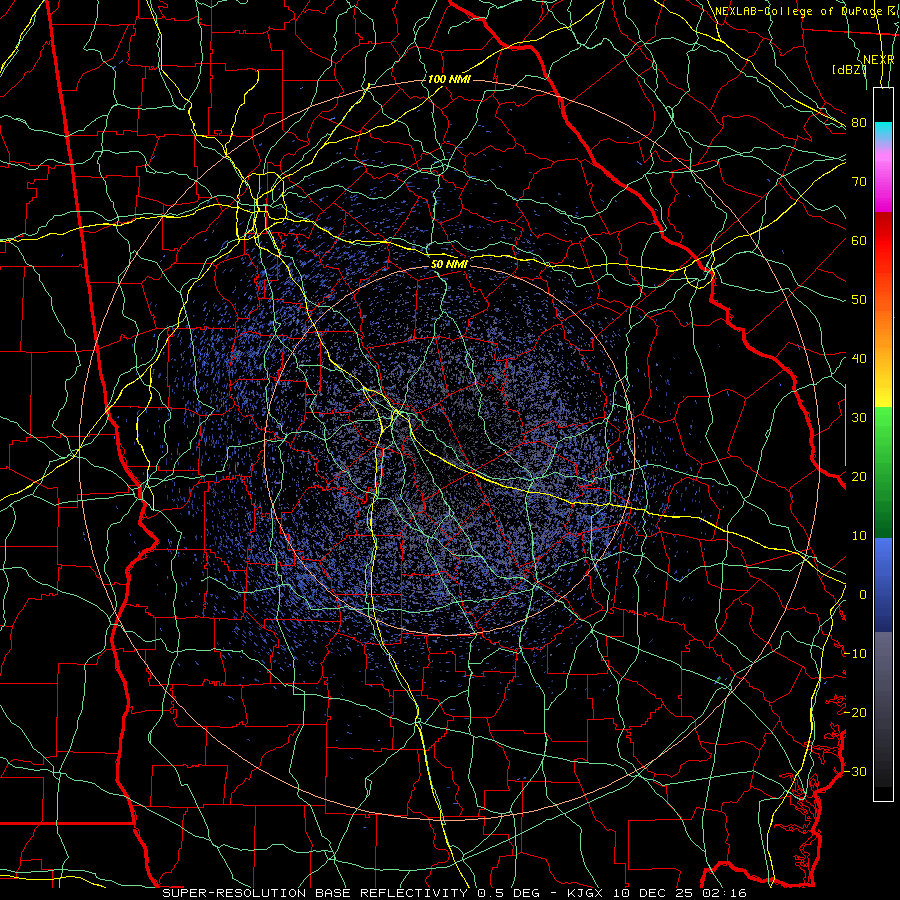Click the 50 value on the dBZ scale
This screenshot has height=900, width=900.
click(859, 300)
